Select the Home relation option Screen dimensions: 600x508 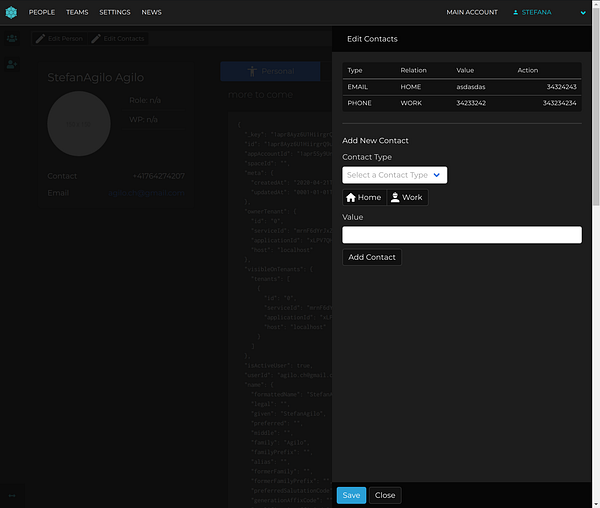[x=364, y=198]
